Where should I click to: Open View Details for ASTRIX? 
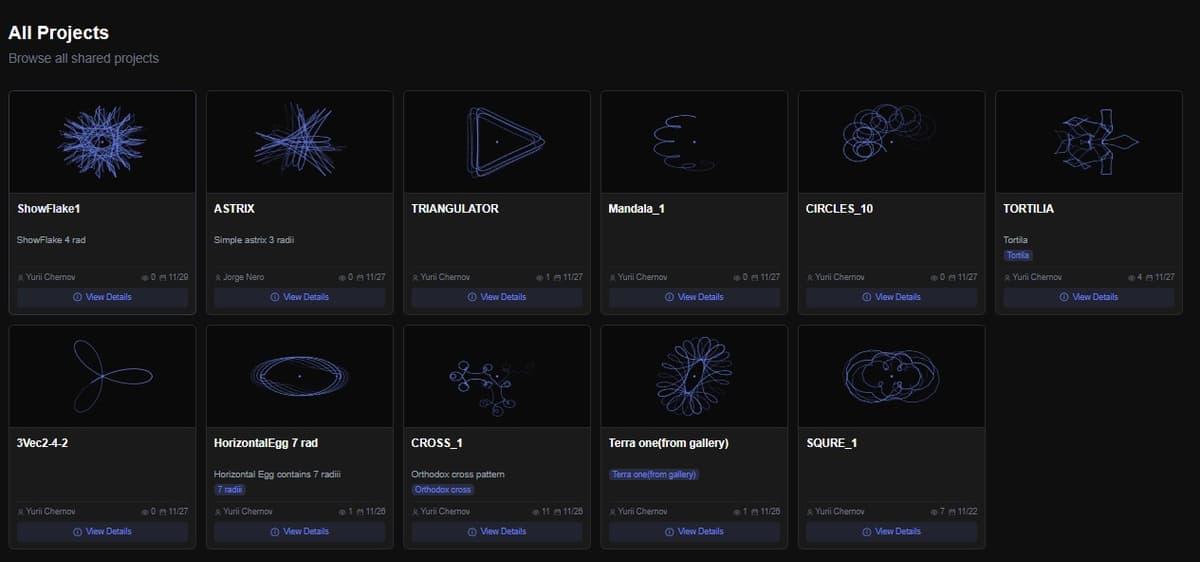click(x=300, y=297)
